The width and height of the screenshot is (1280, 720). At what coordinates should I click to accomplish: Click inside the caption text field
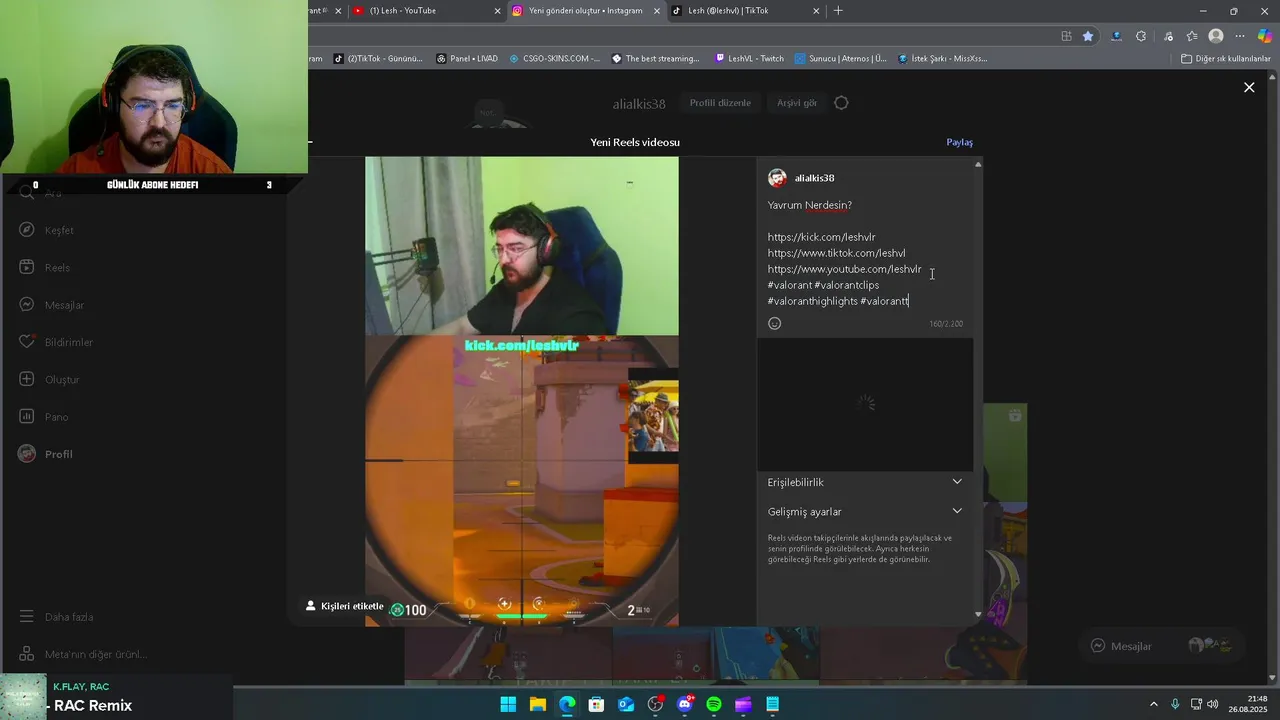[865, 253]
